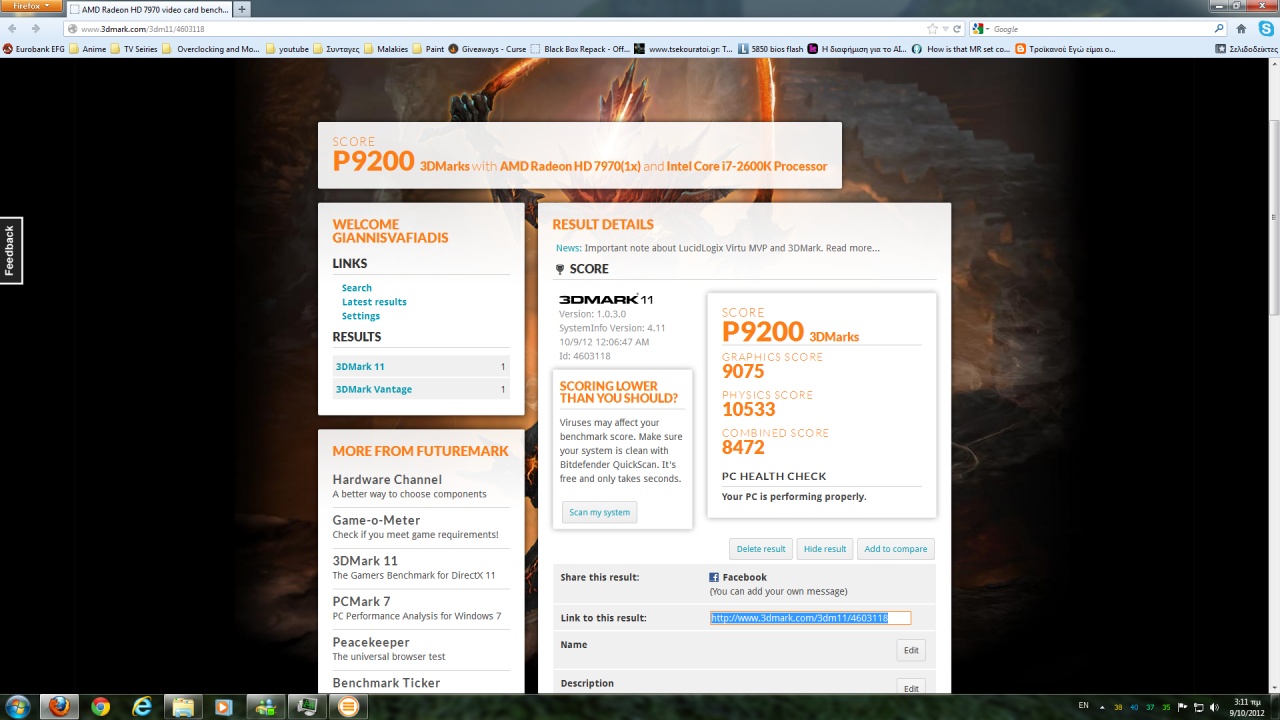This screenshot has width=1280, height=720.
Task: Open Latest results link
Action: pos(374,302)
